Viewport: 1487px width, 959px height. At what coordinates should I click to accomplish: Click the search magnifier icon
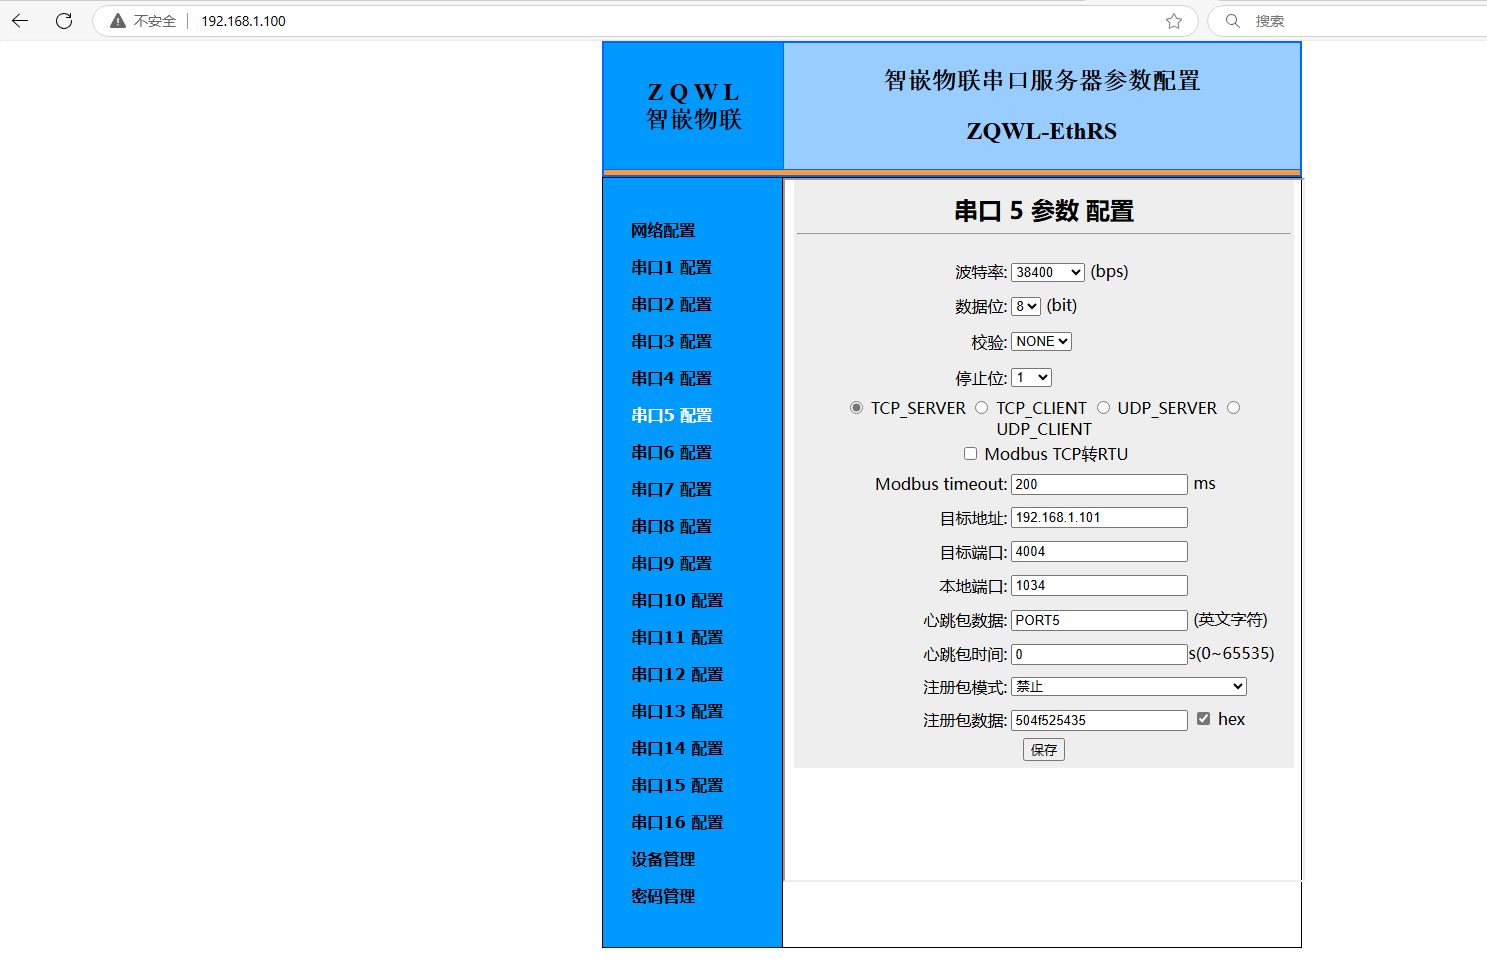[x=1233, y=21]
